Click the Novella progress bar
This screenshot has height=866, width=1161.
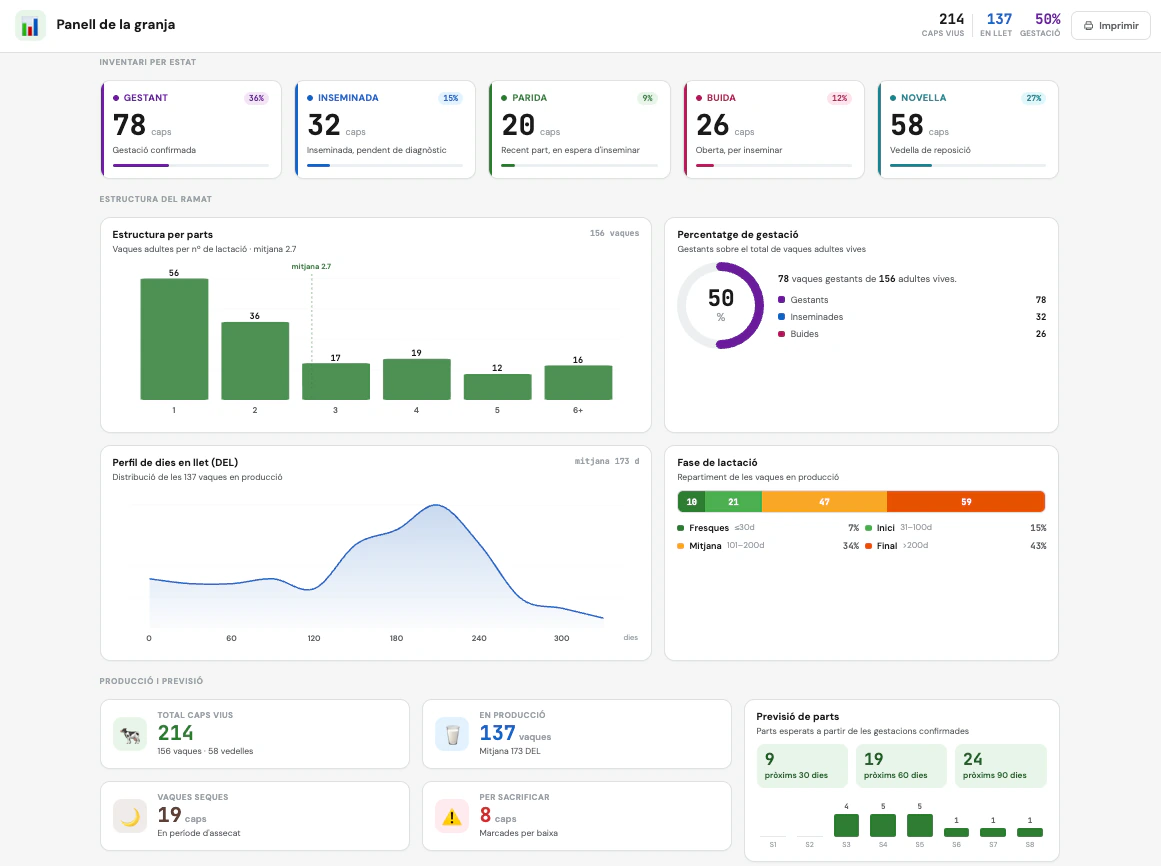pyautogui.click(x=968, y=165)
